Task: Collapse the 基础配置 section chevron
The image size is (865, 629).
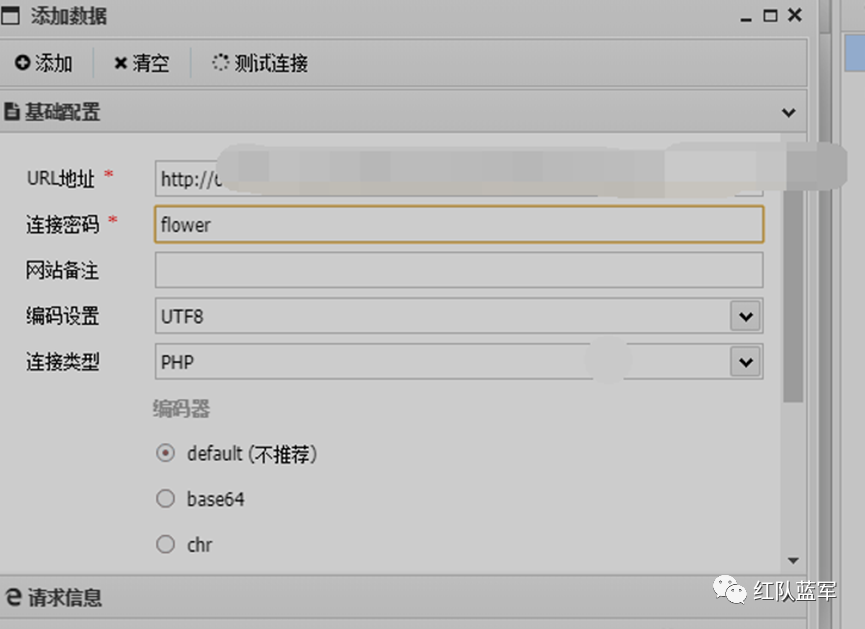Action: point(787,112)
